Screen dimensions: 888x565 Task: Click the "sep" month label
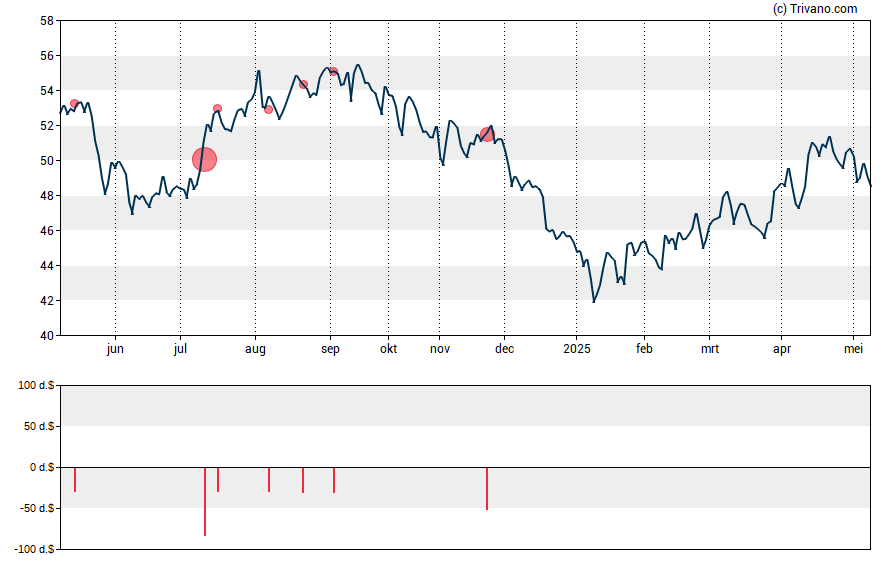[330, 349]
